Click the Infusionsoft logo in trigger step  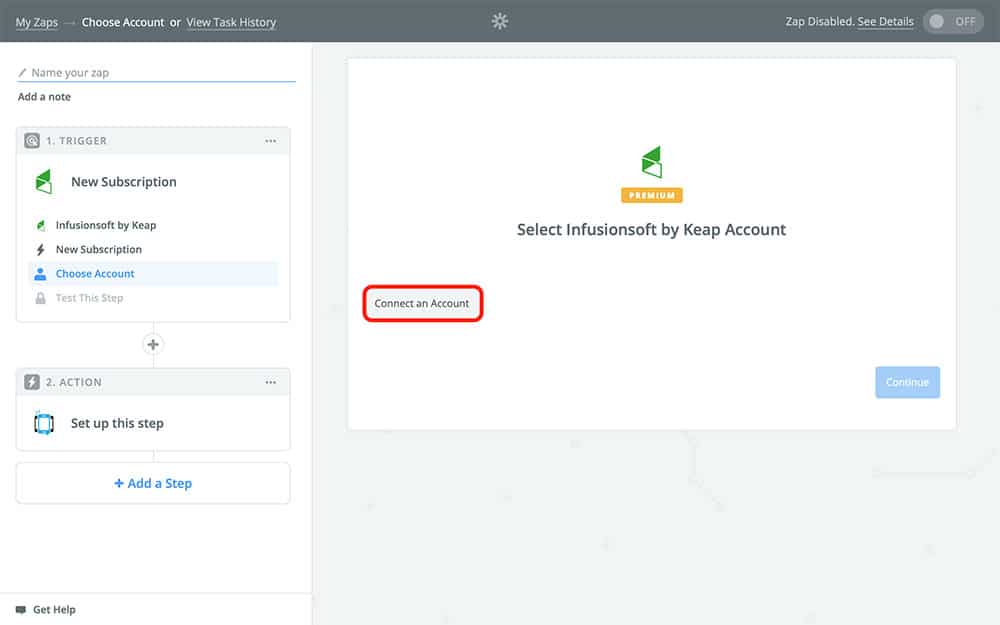click(x=43, y=182)
